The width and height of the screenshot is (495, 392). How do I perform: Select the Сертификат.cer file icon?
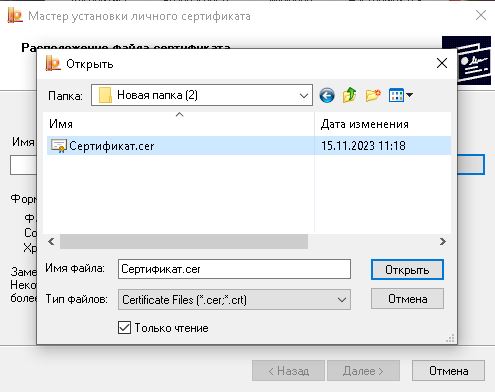pyautogui.click(x=58, y=146)
